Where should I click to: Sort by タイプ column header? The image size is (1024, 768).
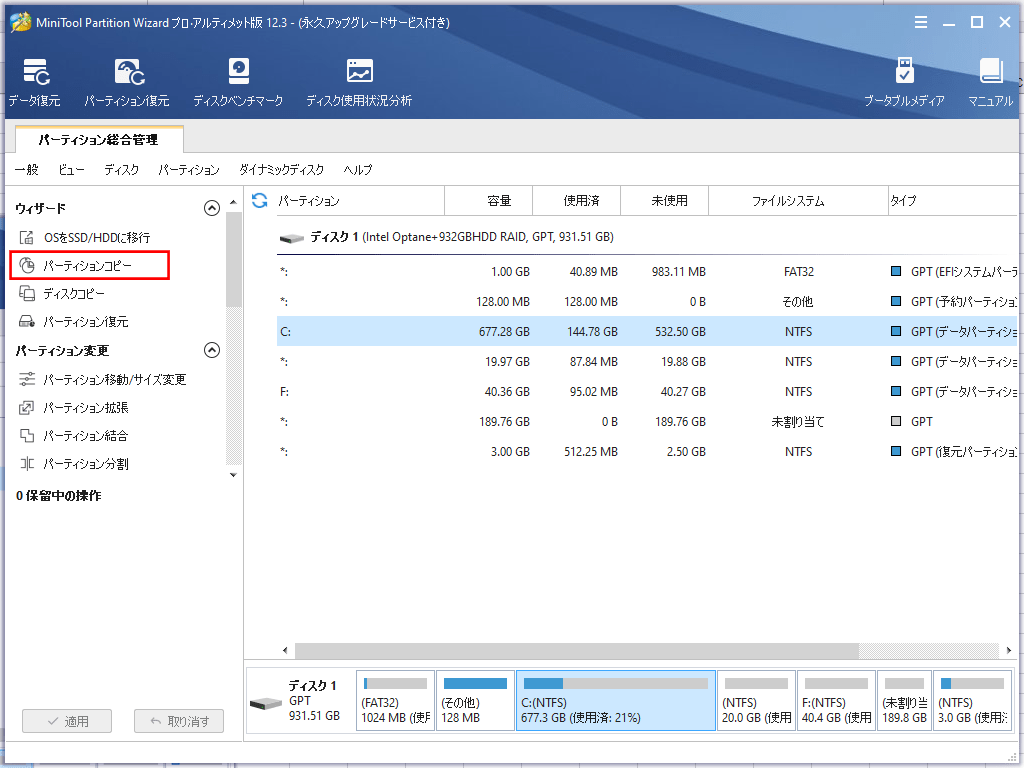953,200
